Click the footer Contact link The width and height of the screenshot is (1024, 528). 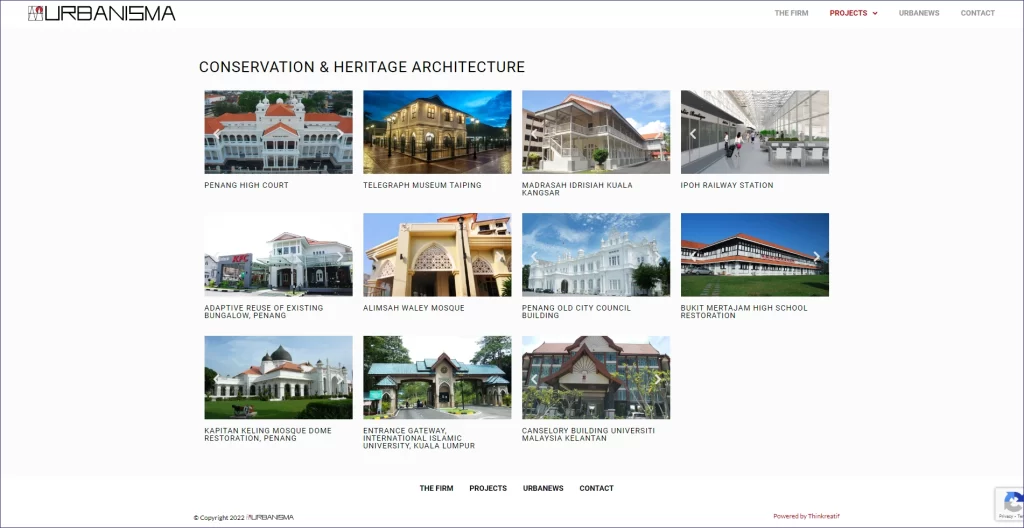(x=596, y=488)
